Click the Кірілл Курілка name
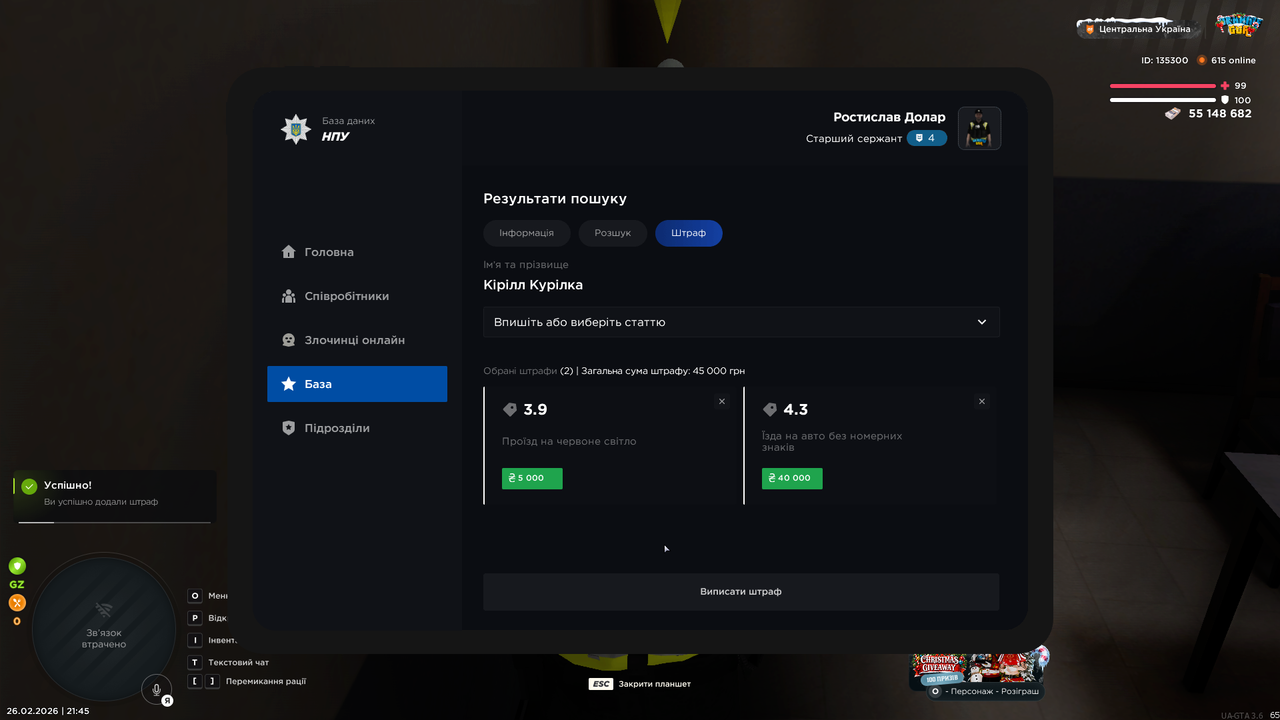 coord(533,285)
